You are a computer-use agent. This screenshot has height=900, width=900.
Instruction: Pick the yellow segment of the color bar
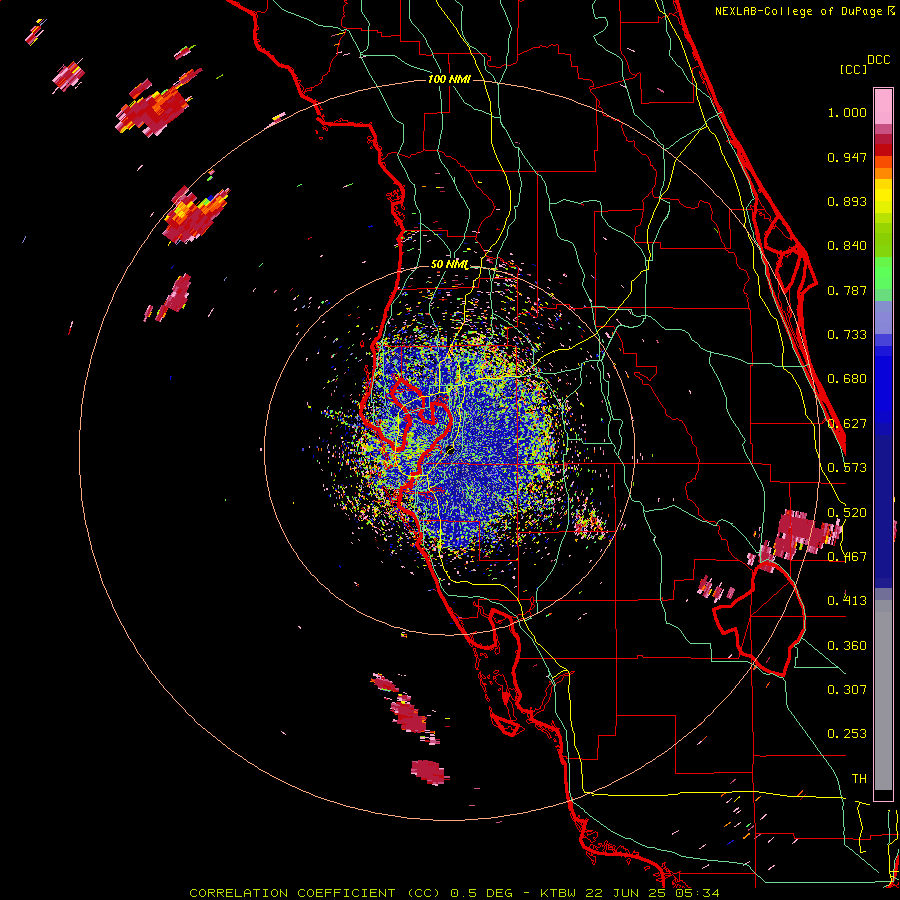click(x=883, y=196)
